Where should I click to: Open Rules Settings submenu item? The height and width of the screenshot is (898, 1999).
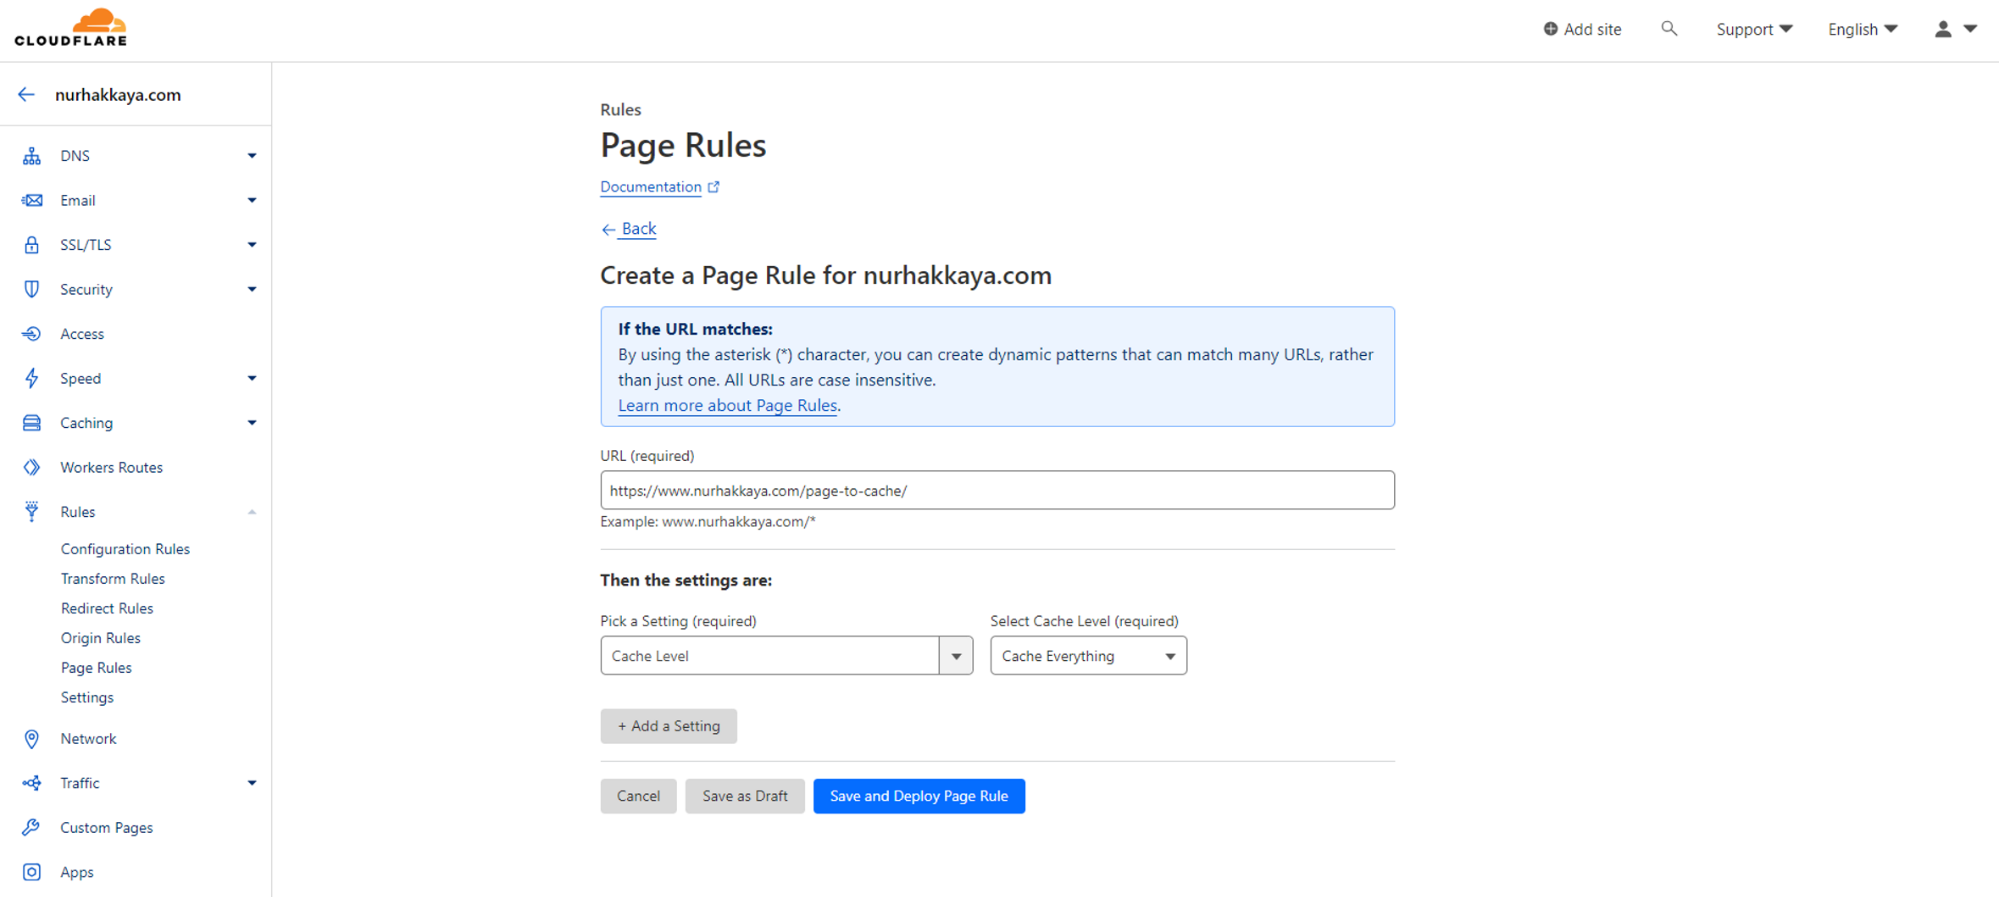coord(87,697)
